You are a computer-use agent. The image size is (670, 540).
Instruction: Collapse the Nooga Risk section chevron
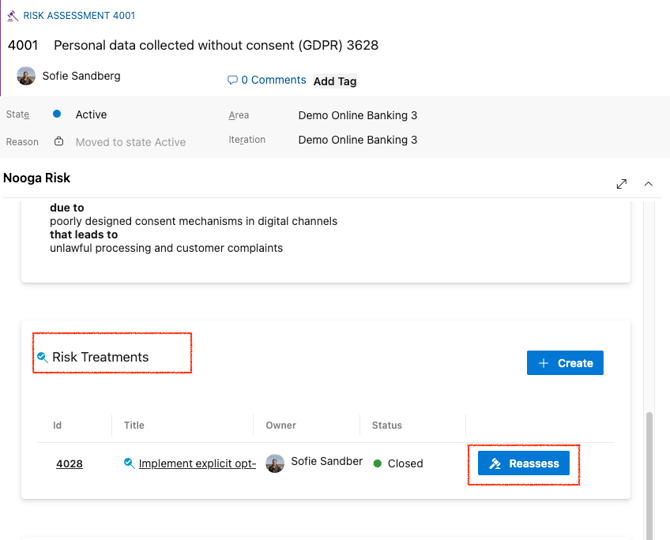(x=648, y=184)
